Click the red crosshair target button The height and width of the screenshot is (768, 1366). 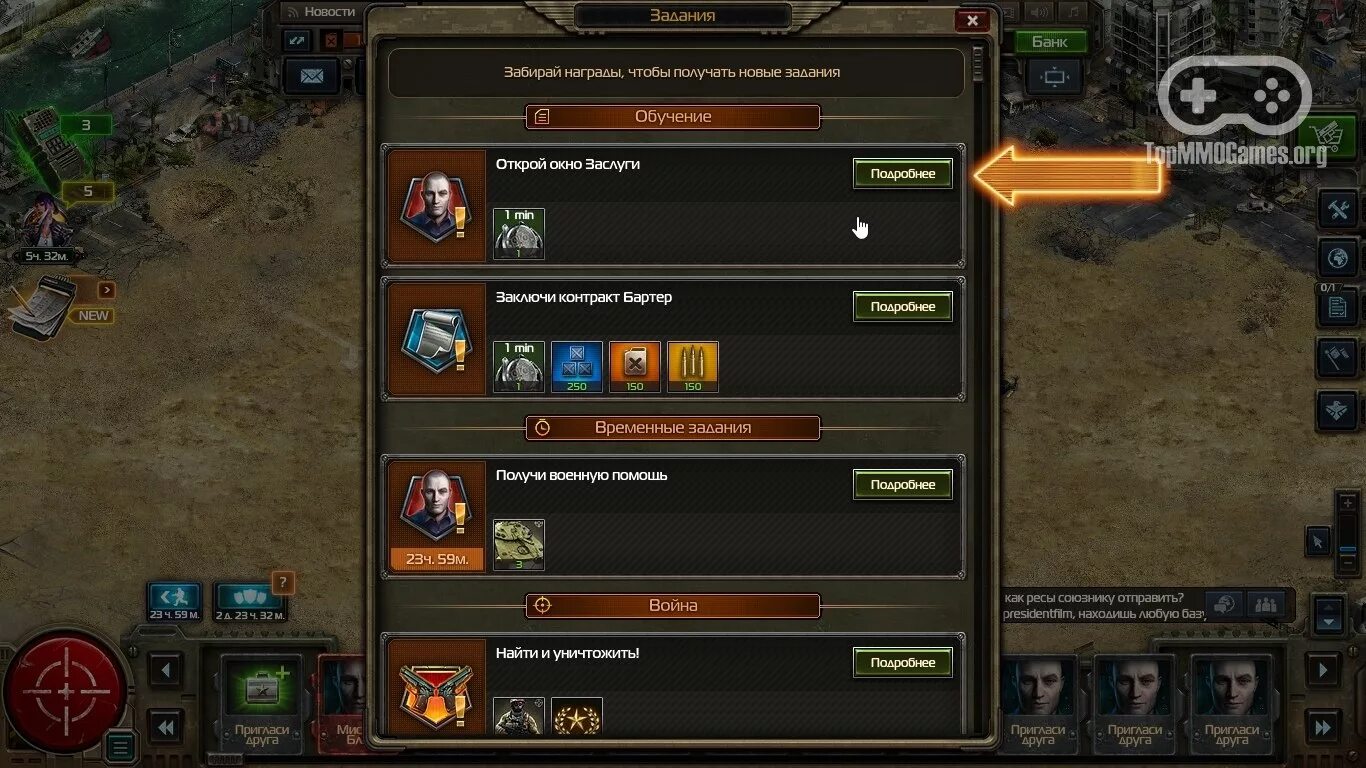pyautogui.click(x=66, y=692)
